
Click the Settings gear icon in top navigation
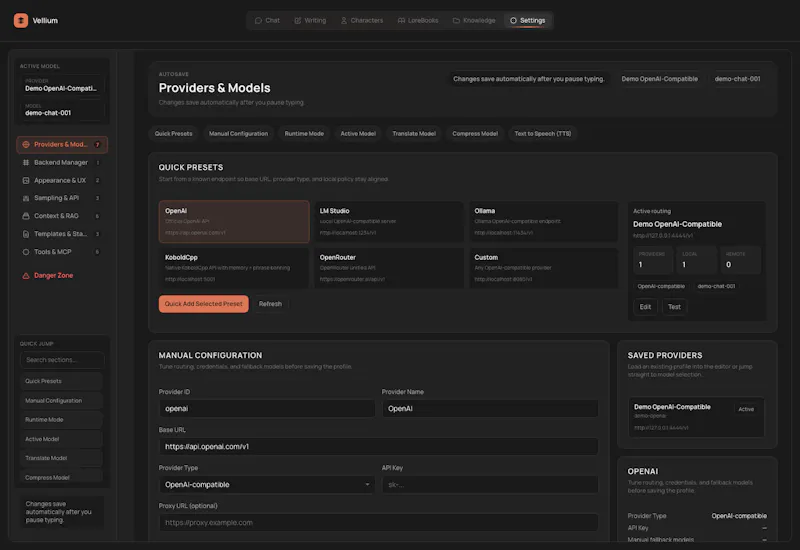(513, 20)
